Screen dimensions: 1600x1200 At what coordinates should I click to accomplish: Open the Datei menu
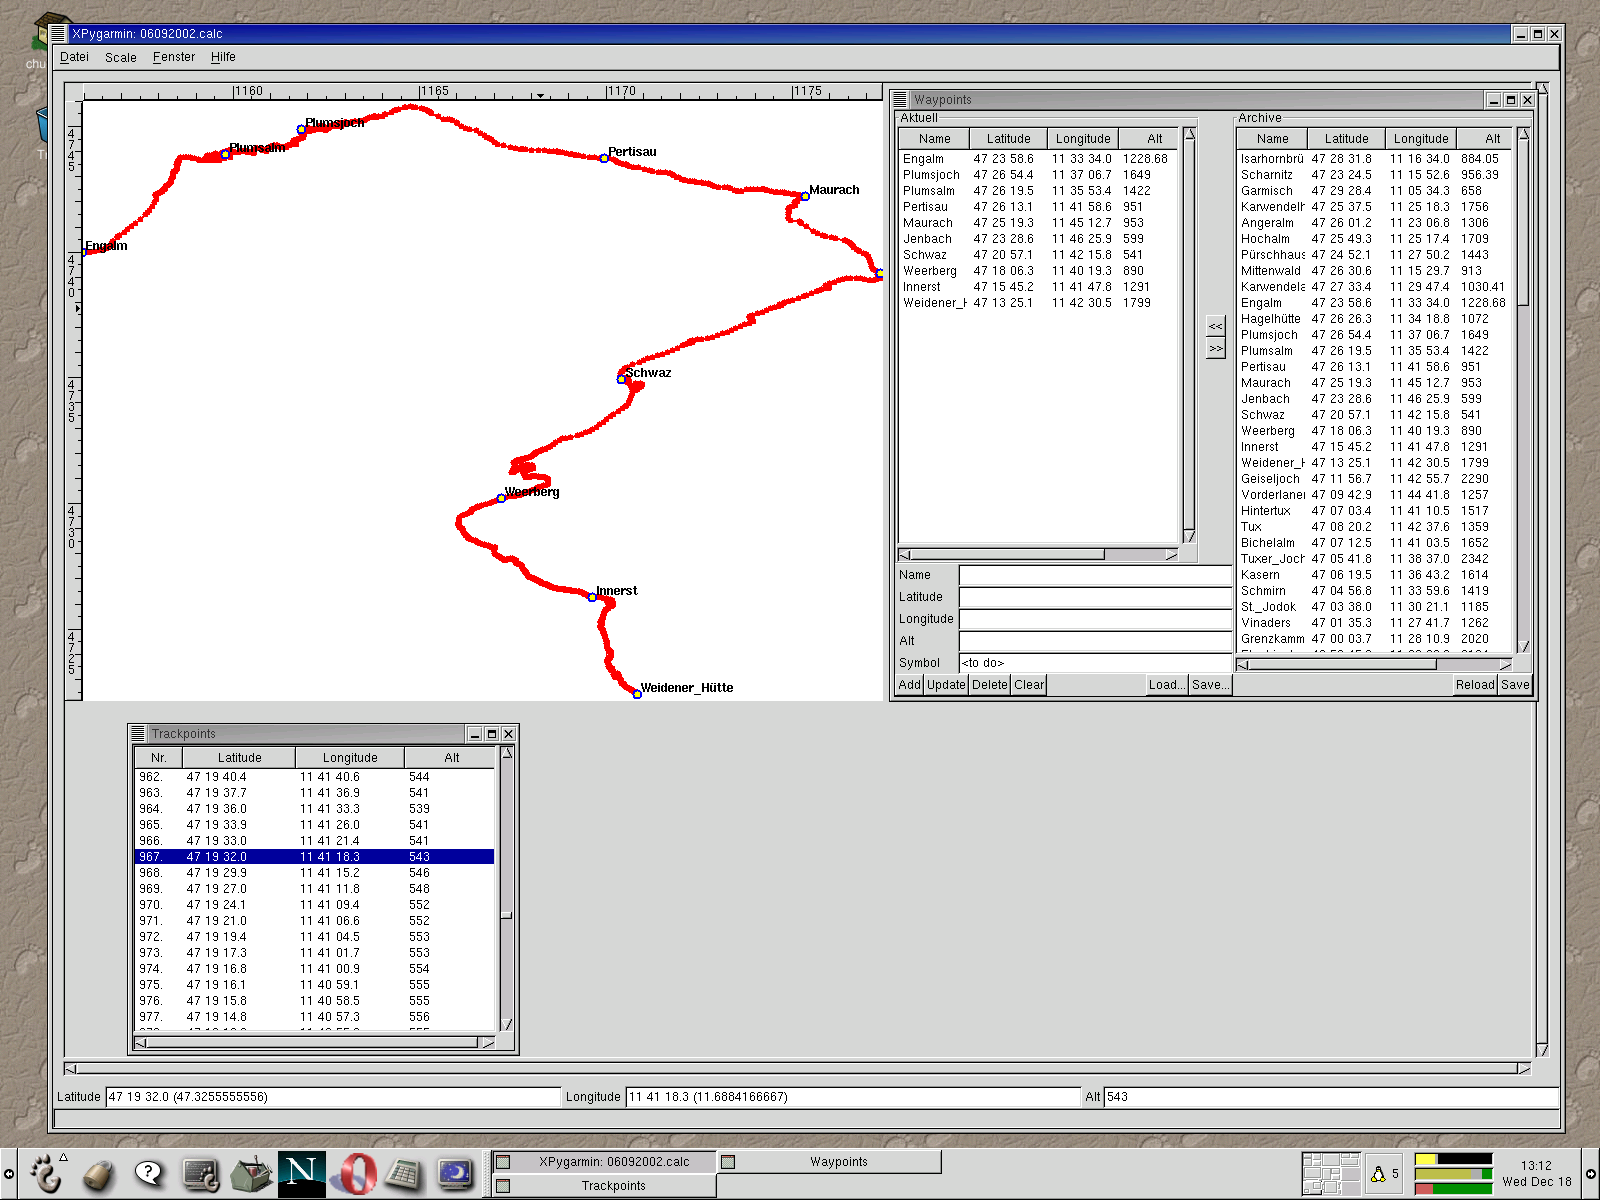click(74, 57)
